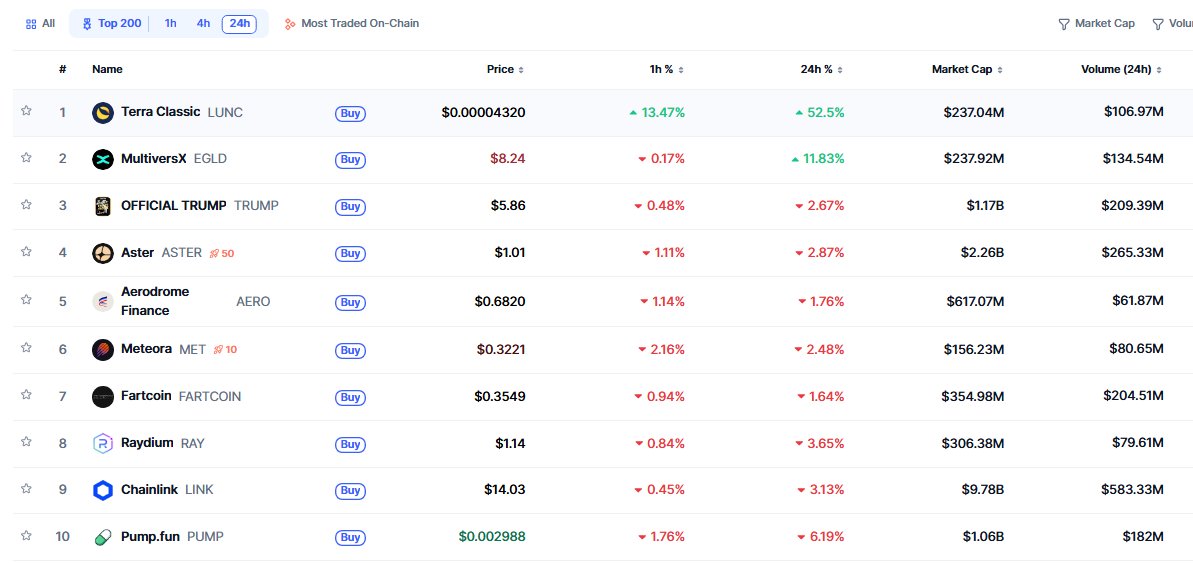
Task: Buy MultiversX EGLD
Action: [350, 161]
